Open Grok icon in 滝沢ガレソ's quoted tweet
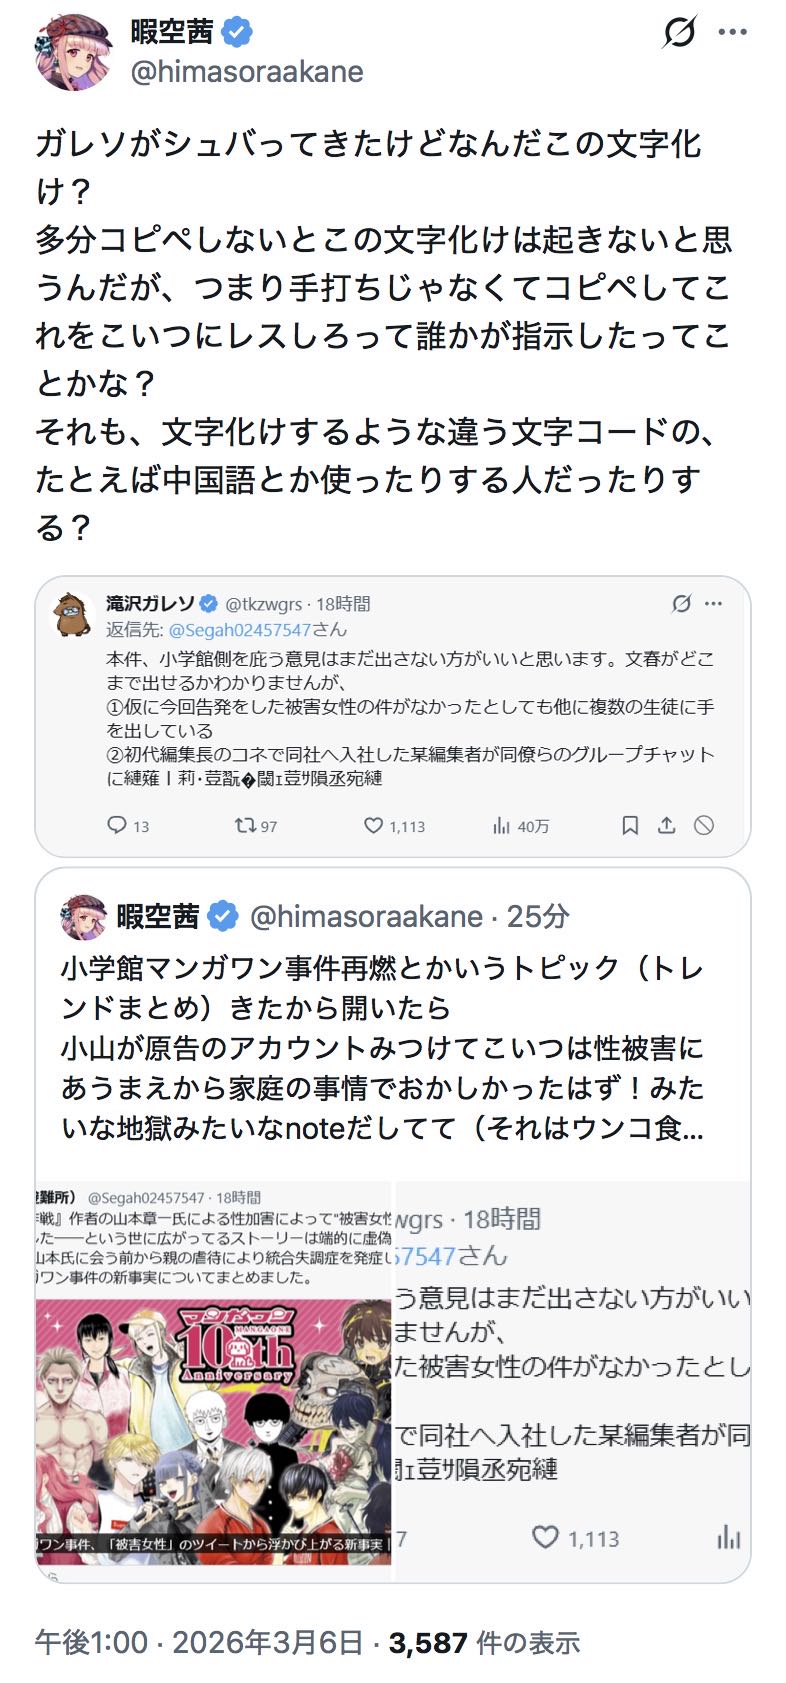786x1683 pixels. pos(681,603)
